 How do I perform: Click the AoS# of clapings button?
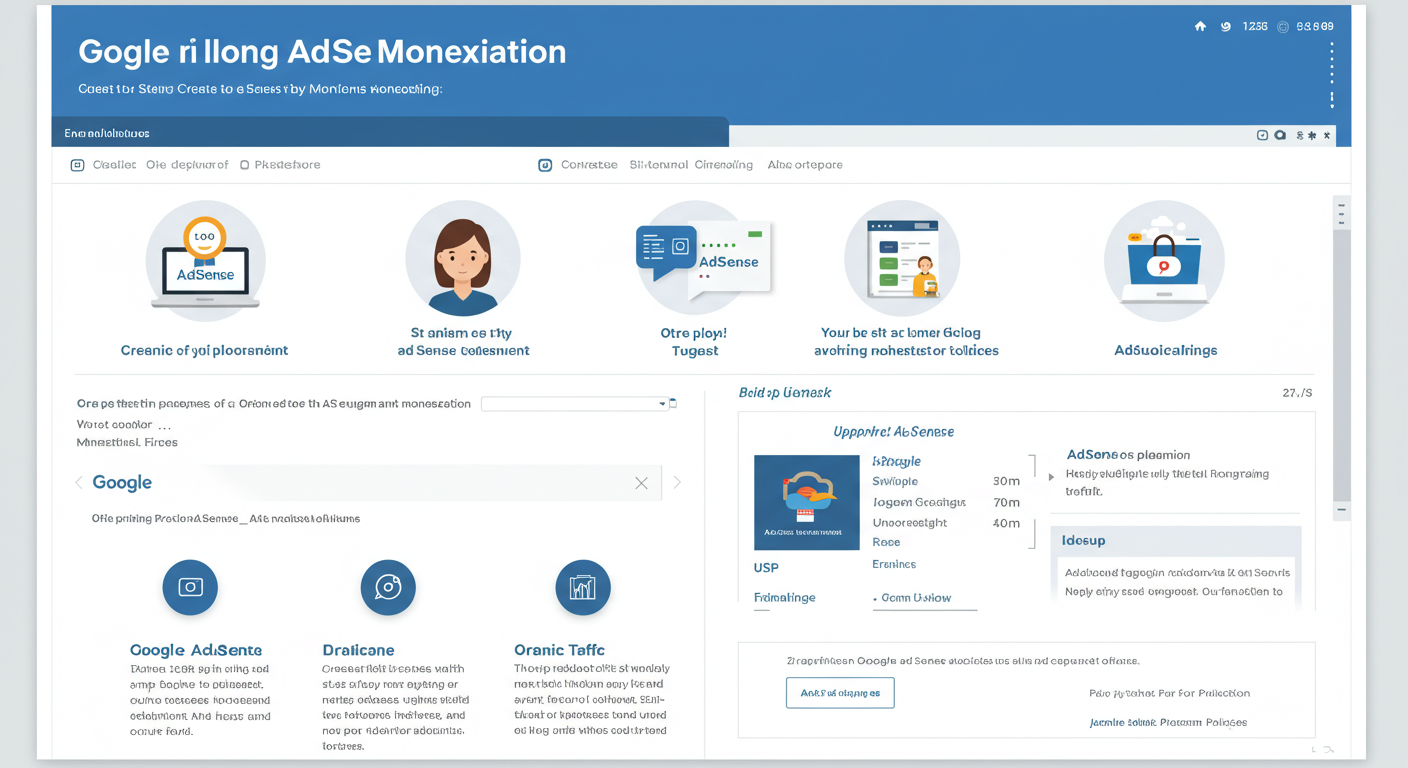point(840,693)
